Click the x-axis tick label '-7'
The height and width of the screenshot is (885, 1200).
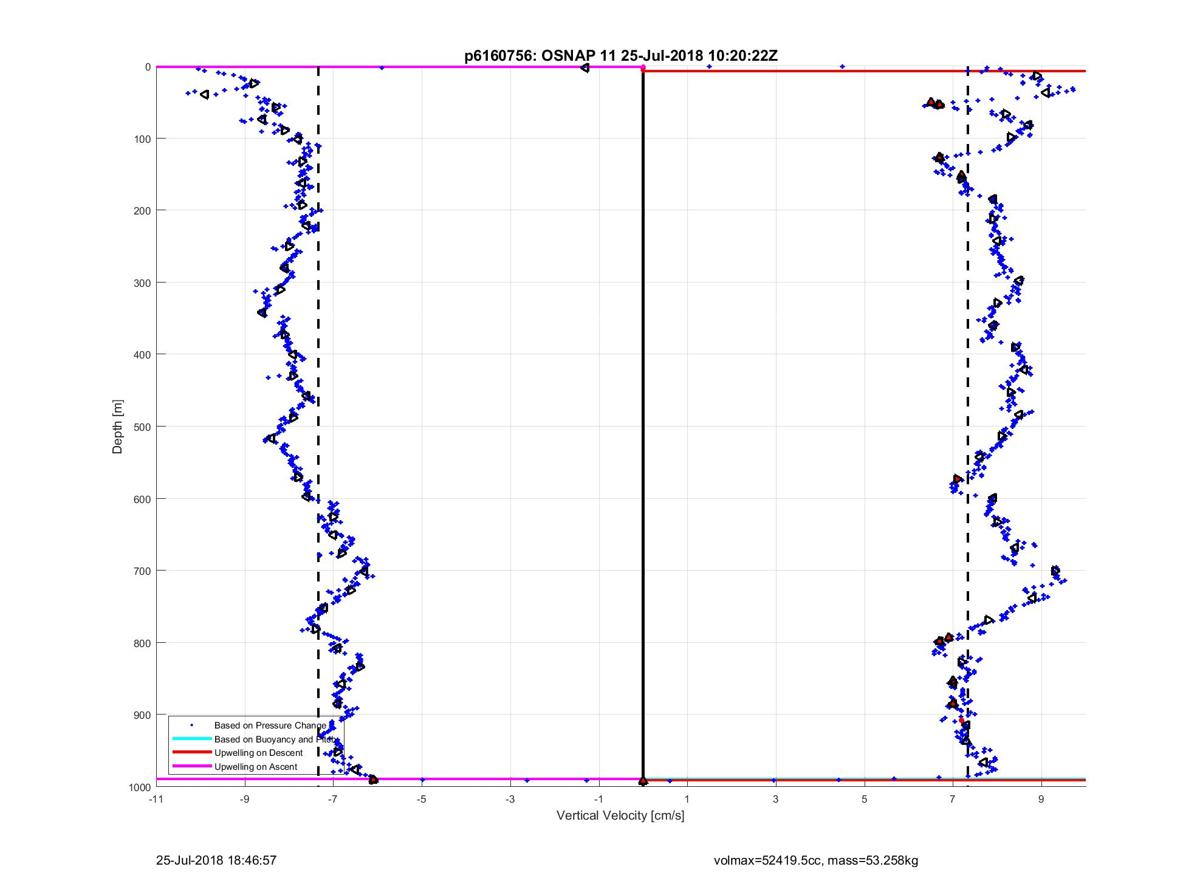tap(333, 799)
